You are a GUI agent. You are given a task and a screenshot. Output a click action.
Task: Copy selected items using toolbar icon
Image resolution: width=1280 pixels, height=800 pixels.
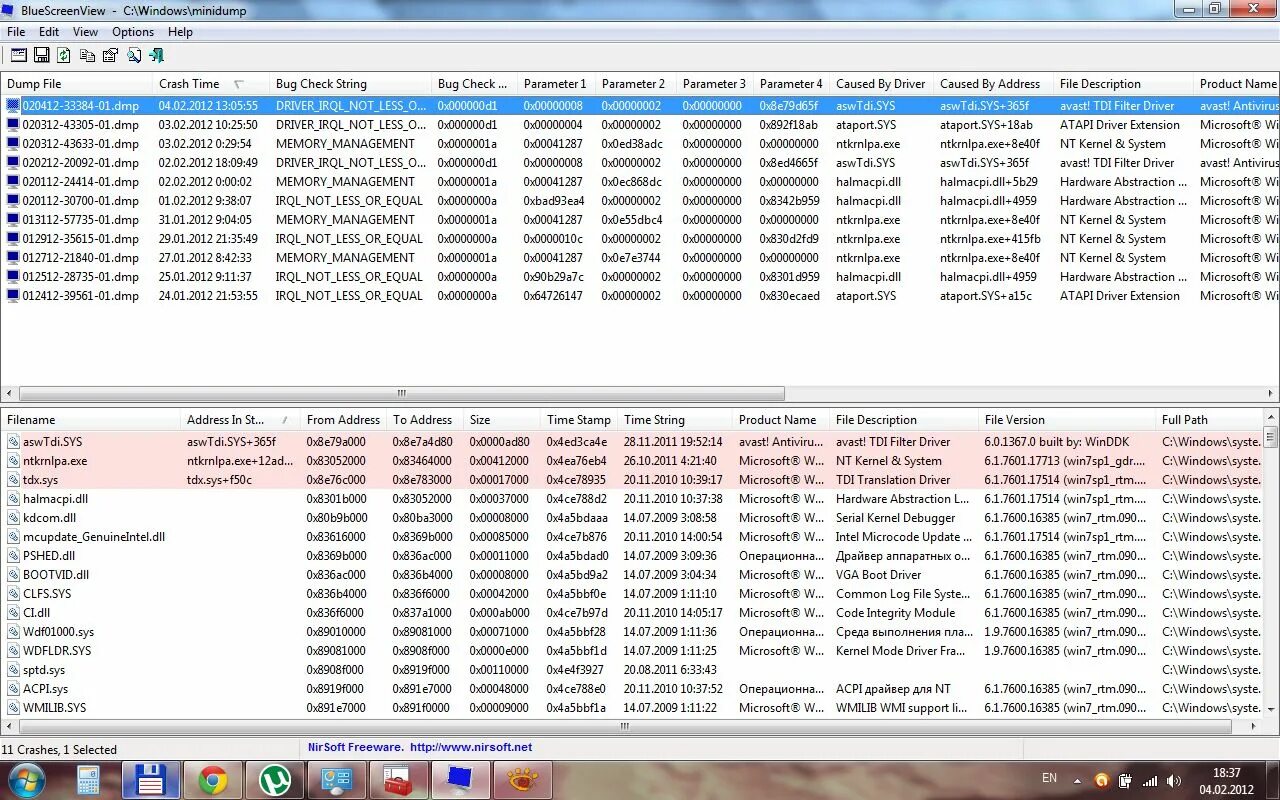[x=87, y=55]
